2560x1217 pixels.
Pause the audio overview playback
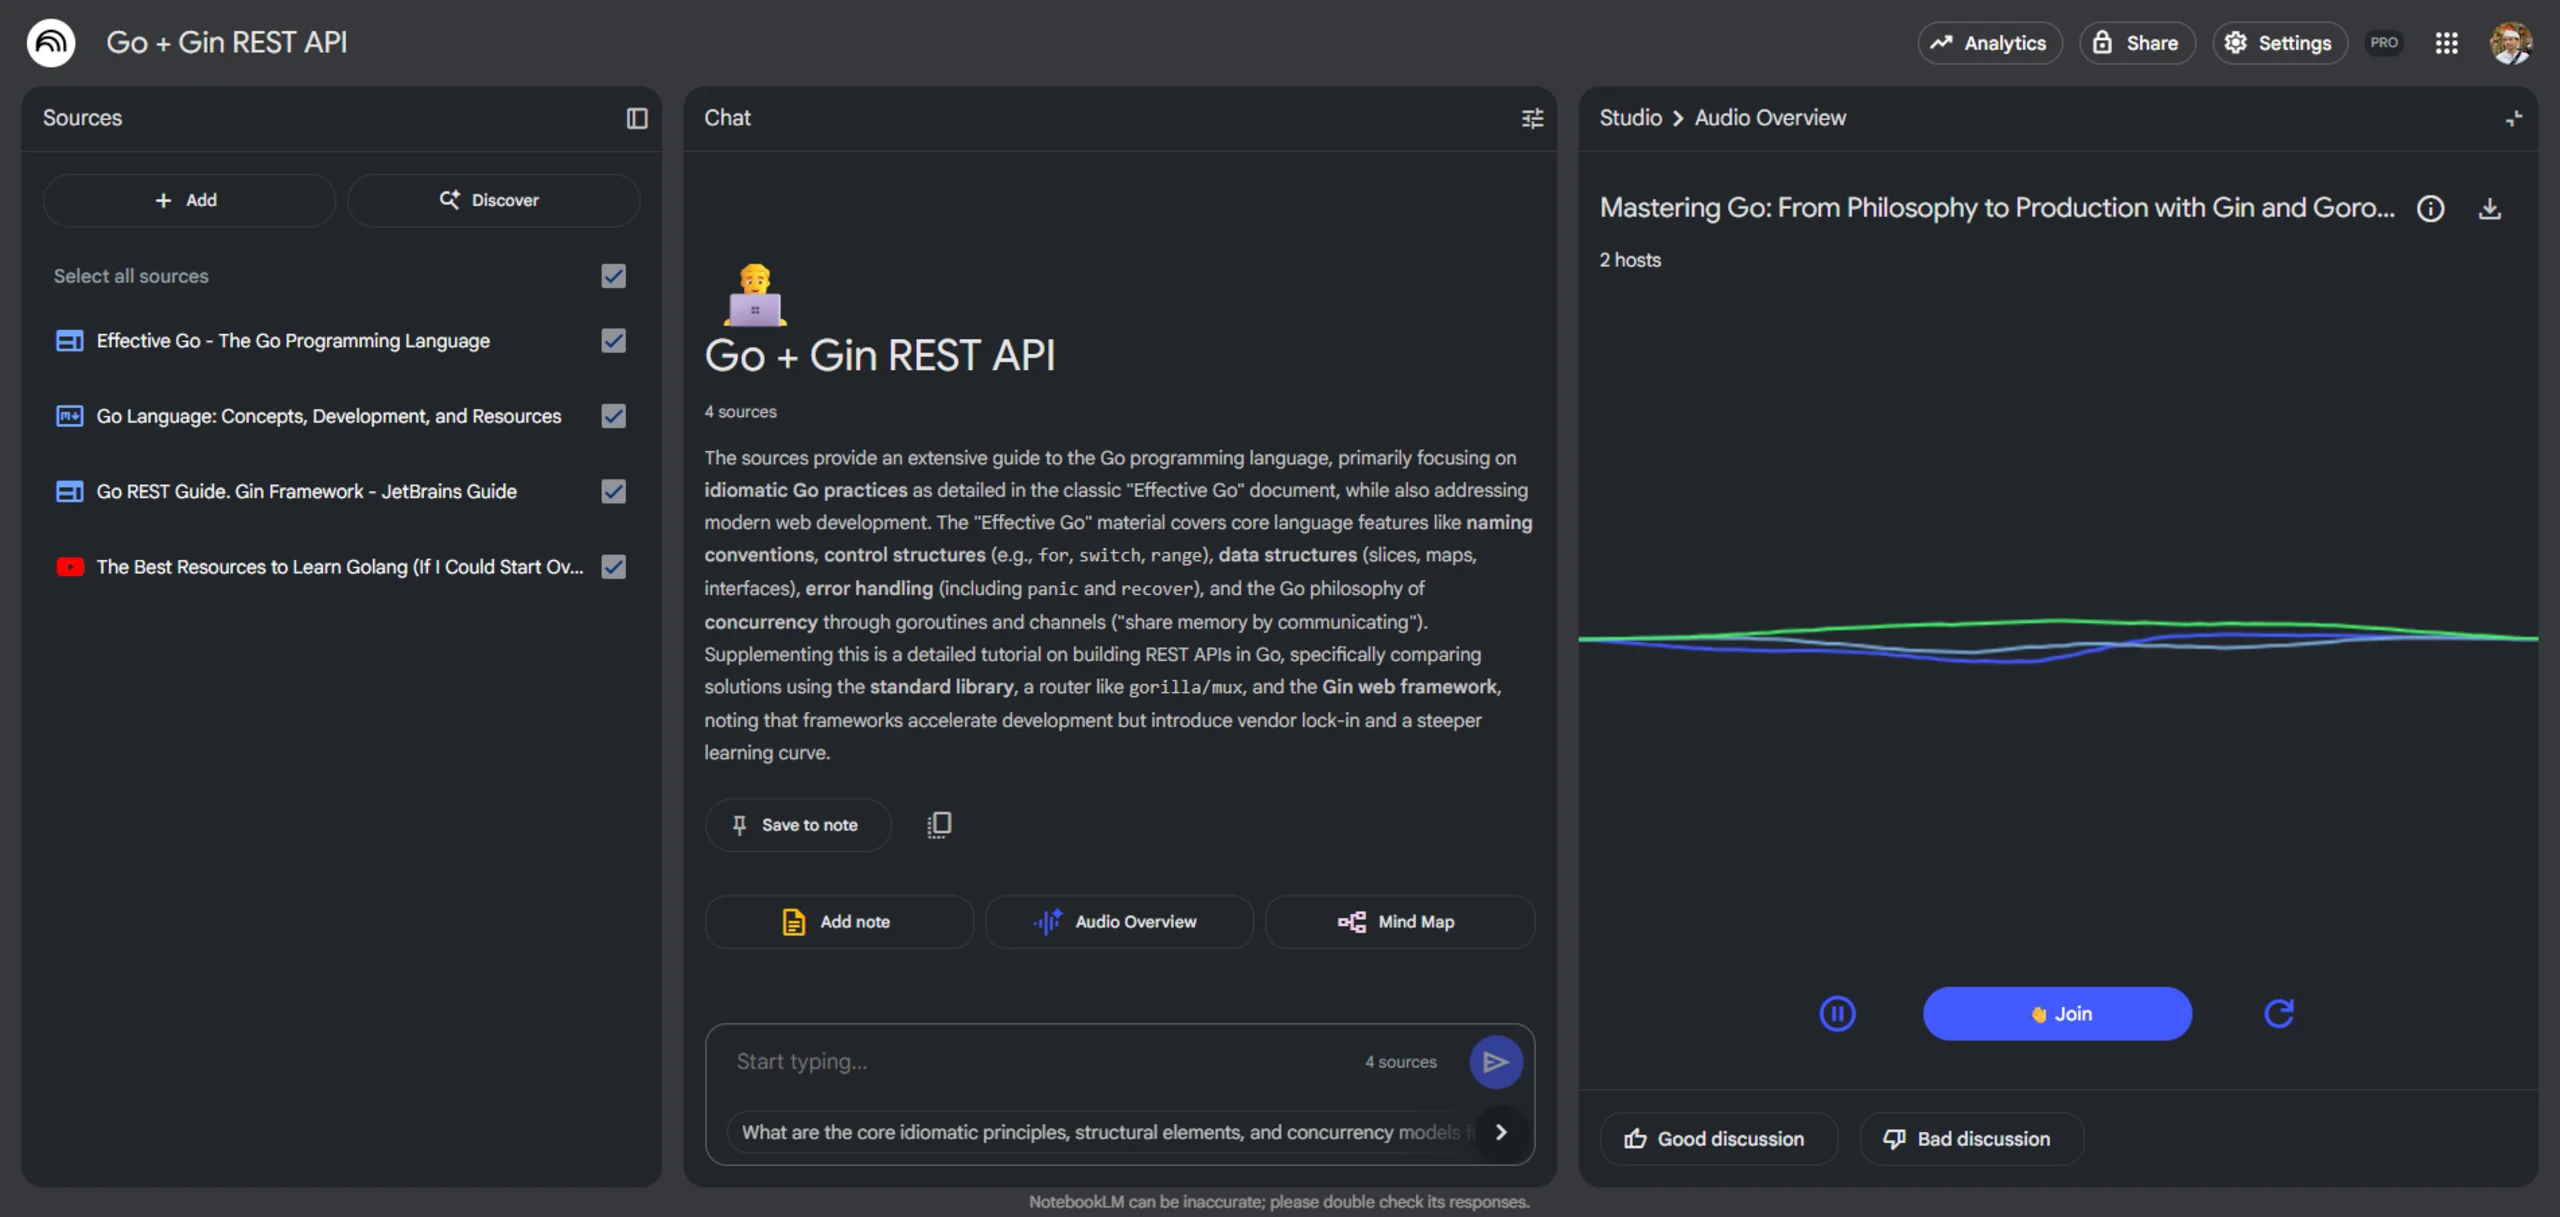(1837, 1013)
